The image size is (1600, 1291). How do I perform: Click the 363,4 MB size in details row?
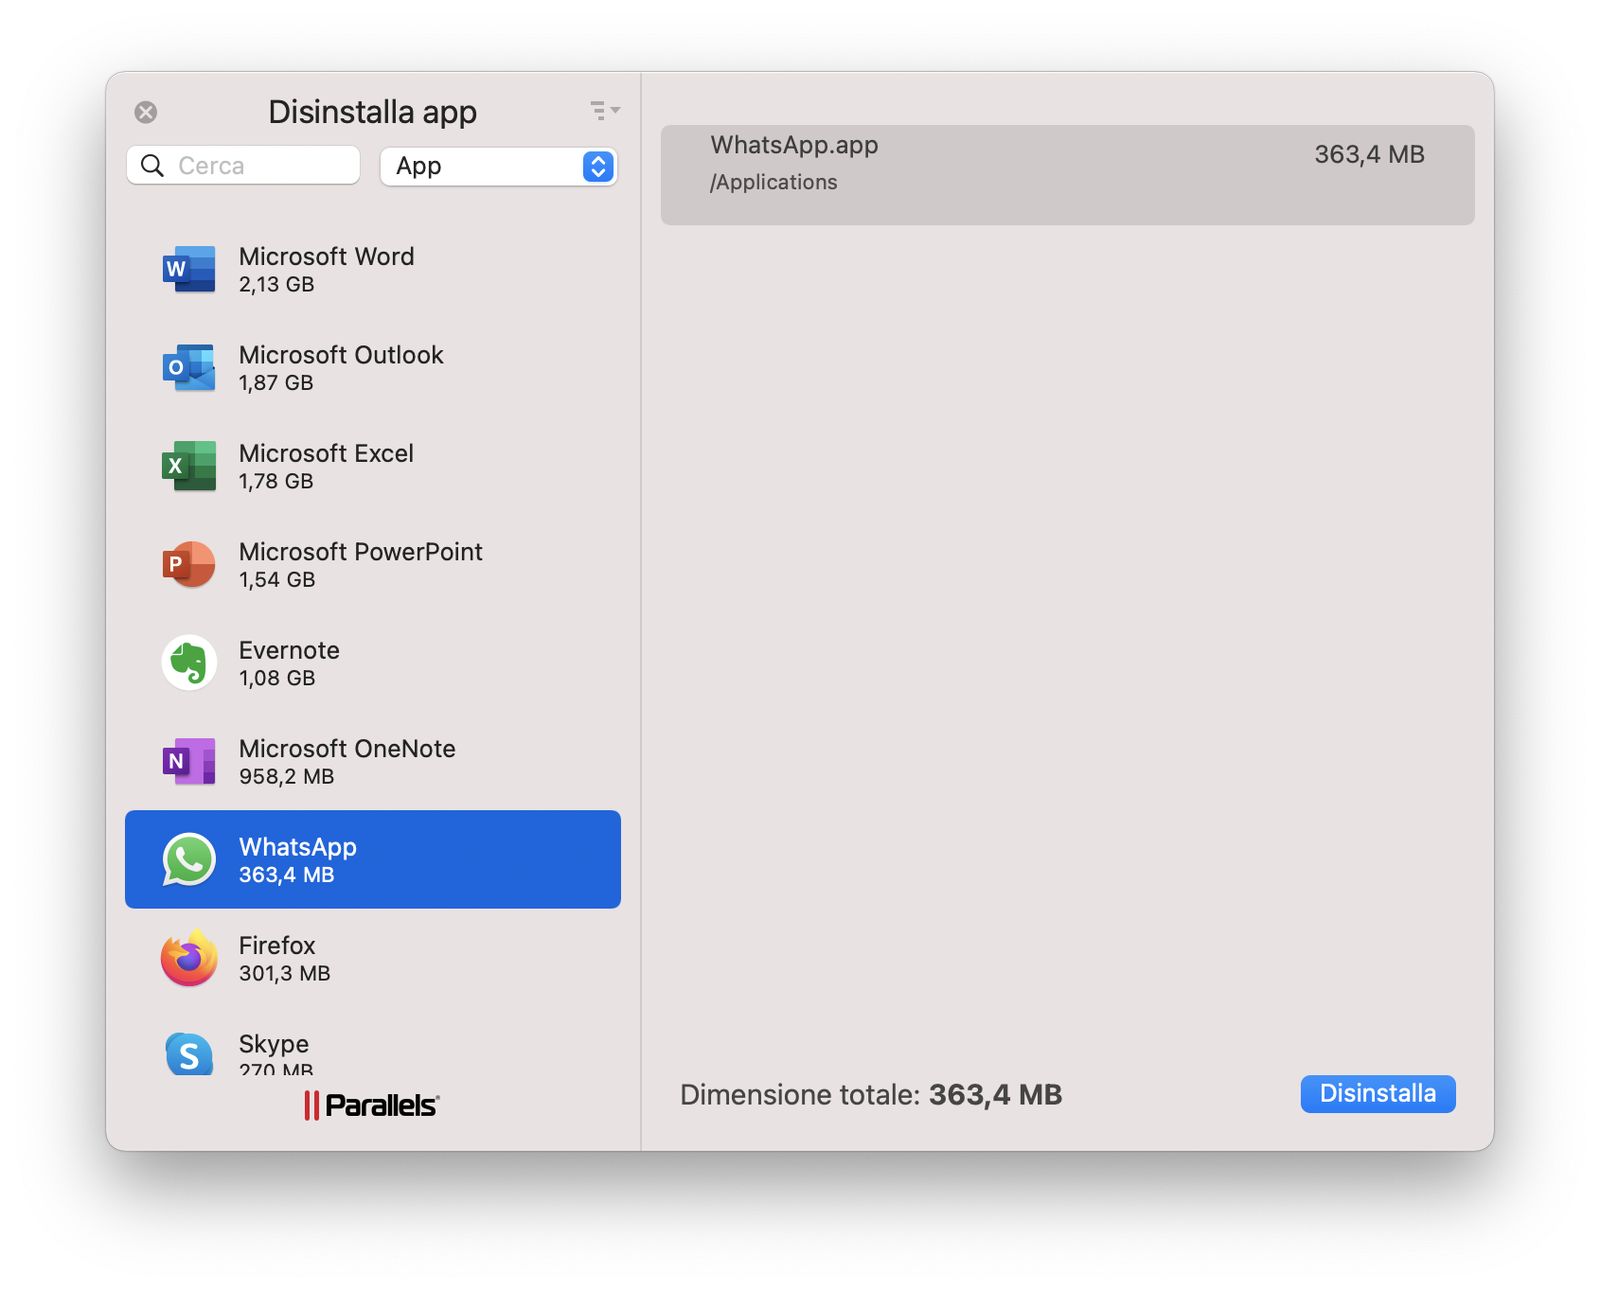click(x=1369, y=155)
